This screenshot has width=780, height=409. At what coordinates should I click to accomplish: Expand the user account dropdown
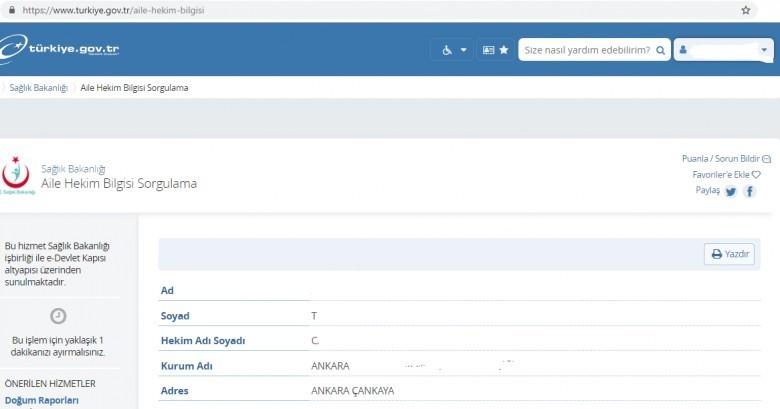pyautogui.click(x=724, y=49)
